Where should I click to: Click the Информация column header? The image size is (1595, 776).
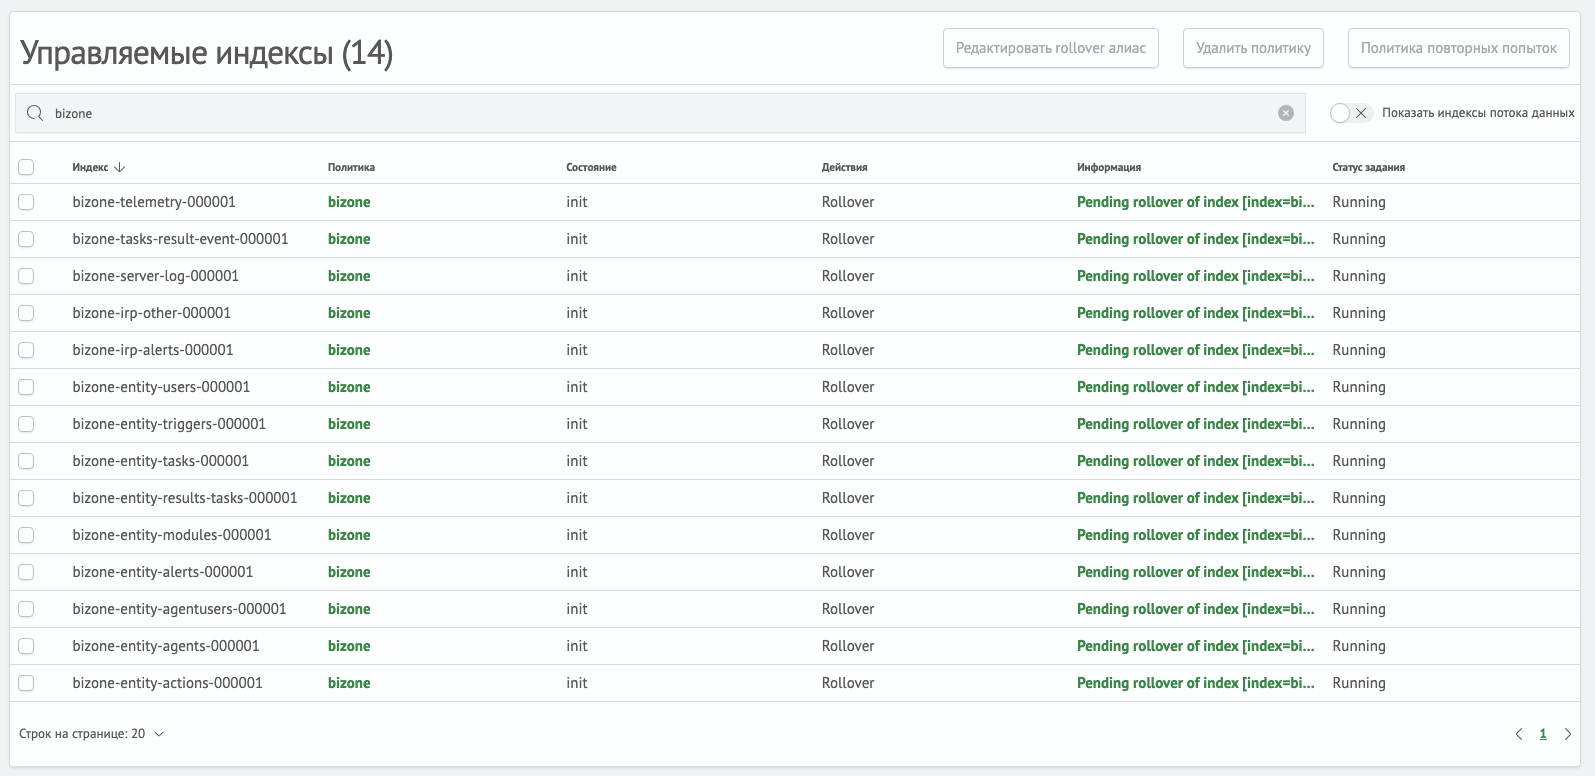coord(1109,167)
